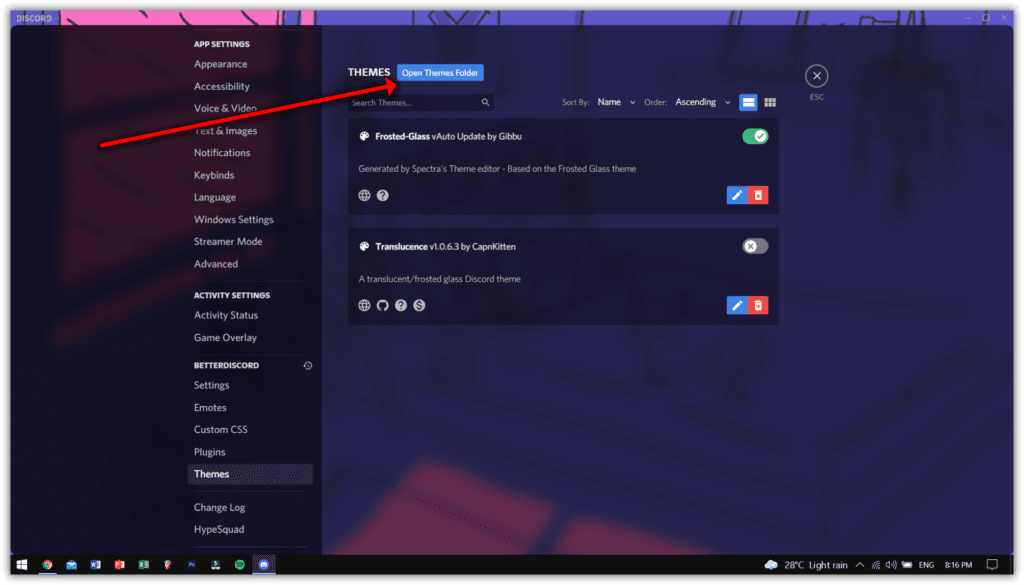
Task: Click Frosted-Glass theme palette icon
Action: coord(364,136)
